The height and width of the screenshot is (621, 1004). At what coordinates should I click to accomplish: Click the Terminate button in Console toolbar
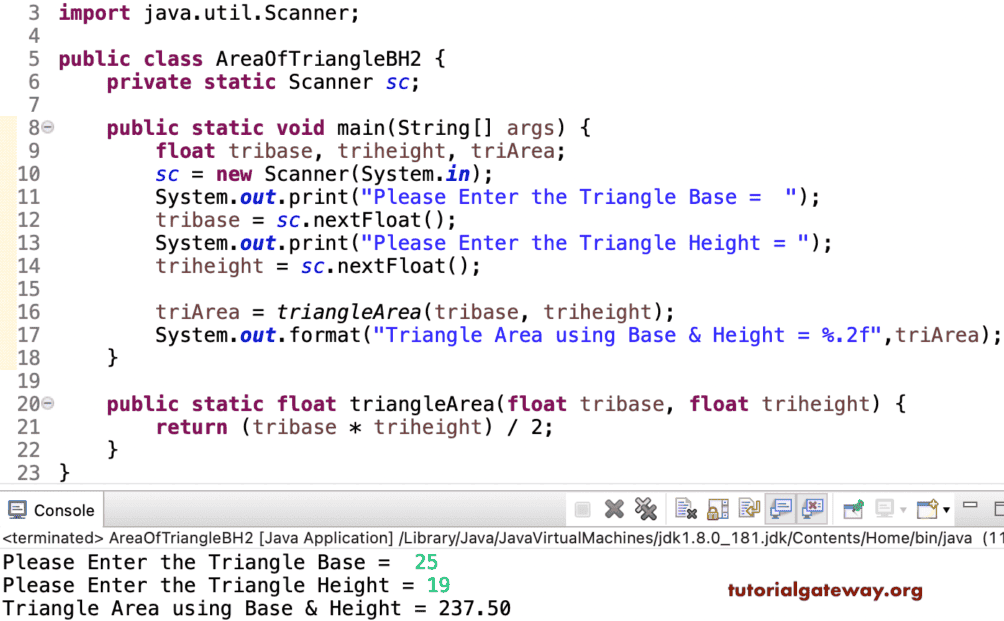tap(583, 510)
